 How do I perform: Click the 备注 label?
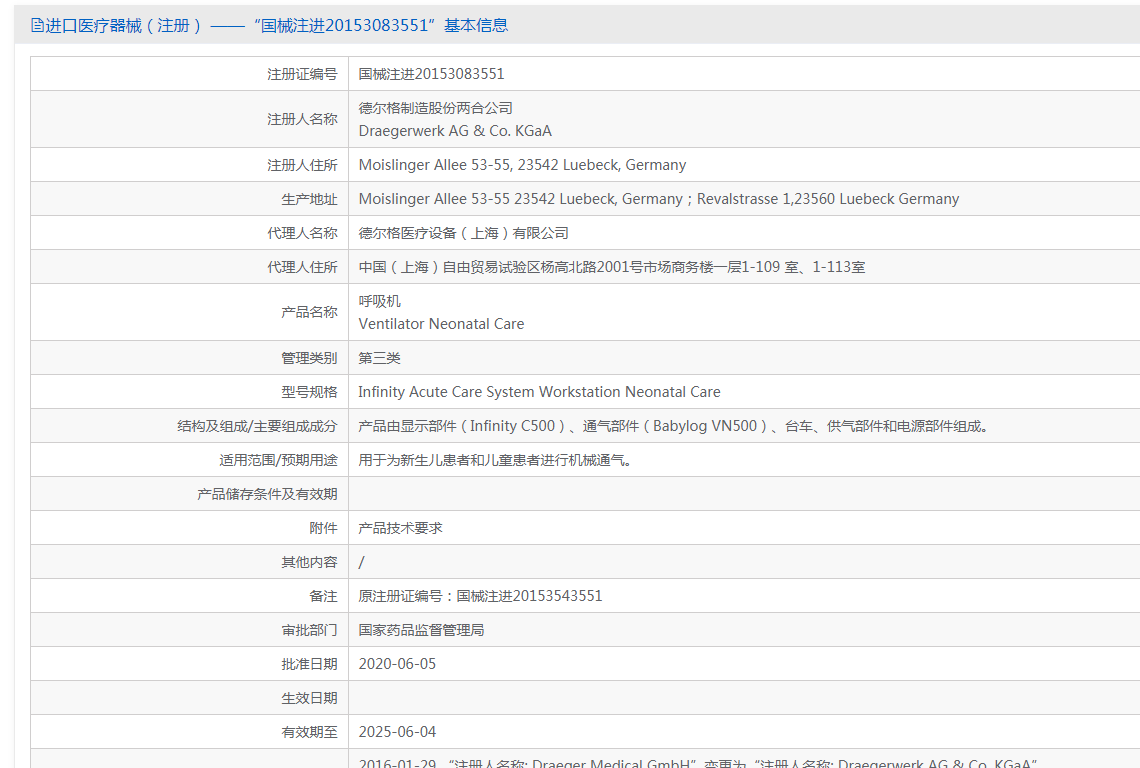click(323, 597)
